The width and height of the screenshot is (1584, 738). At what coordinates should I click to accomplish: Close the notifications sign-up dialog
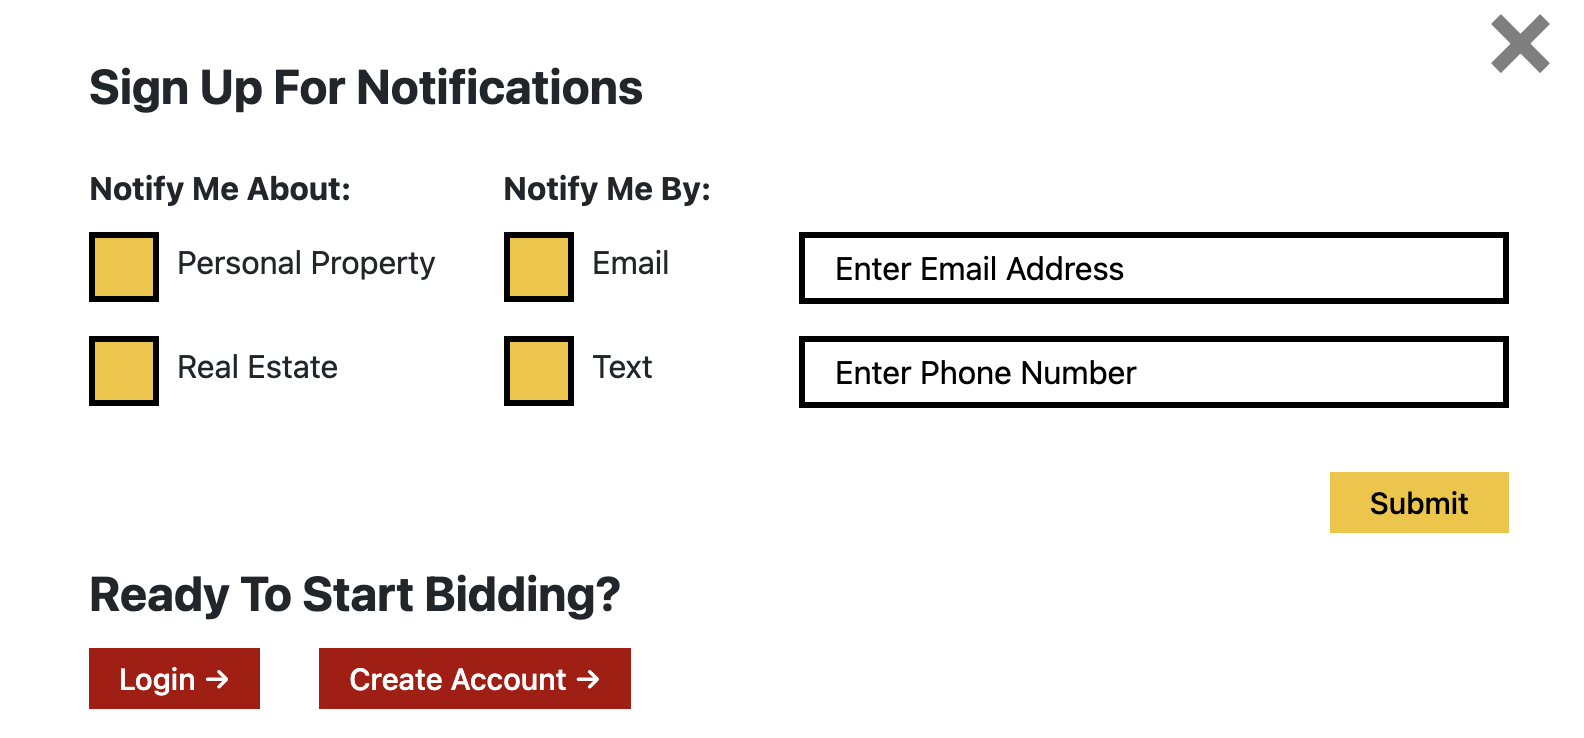[x=1519, y=45]
